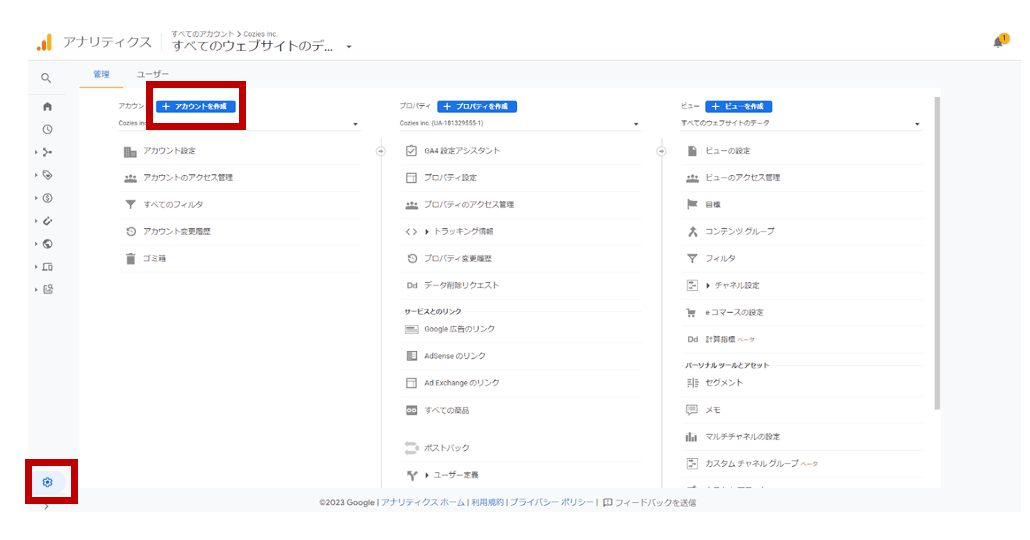
Task: Select コンテンツ グループ row
Action: coord(803,232)
